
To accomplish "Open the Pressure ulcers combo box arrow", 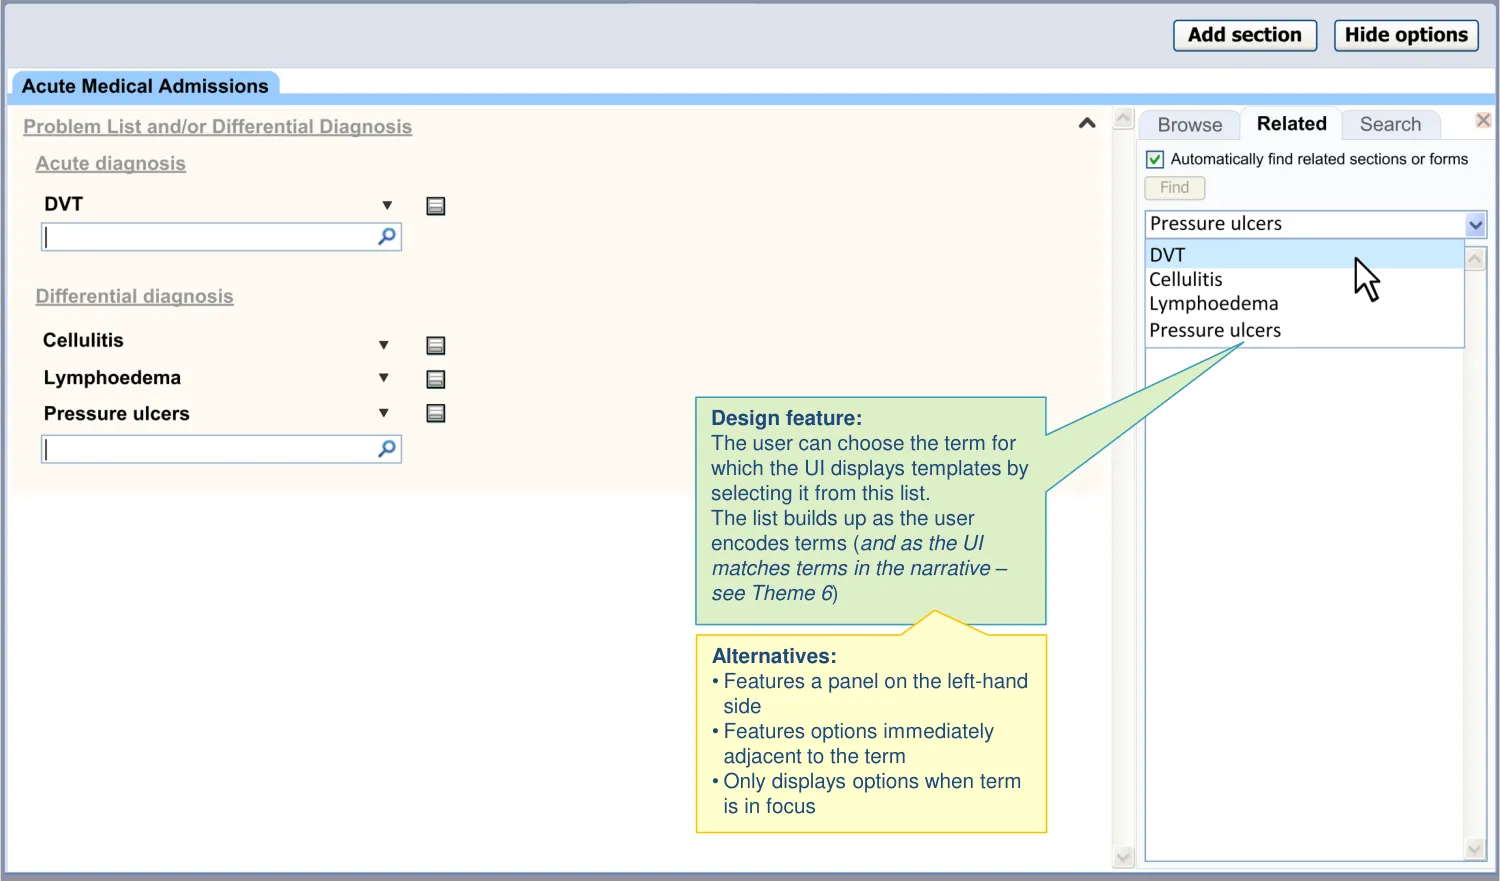I will tap(1475, 225).
